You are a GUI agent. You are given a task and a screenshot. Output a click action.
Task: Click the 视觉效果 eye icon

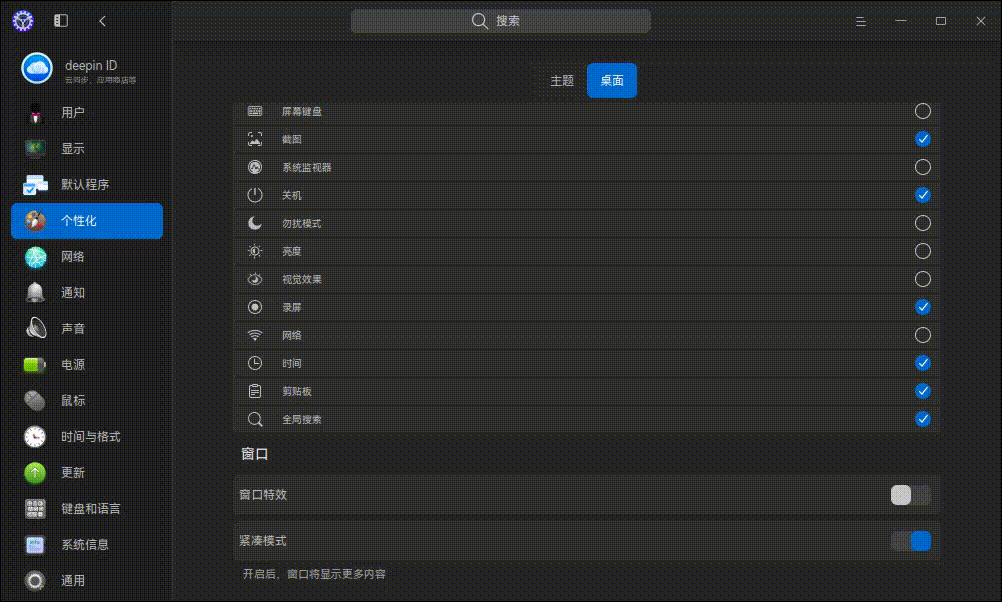point(255,279)
